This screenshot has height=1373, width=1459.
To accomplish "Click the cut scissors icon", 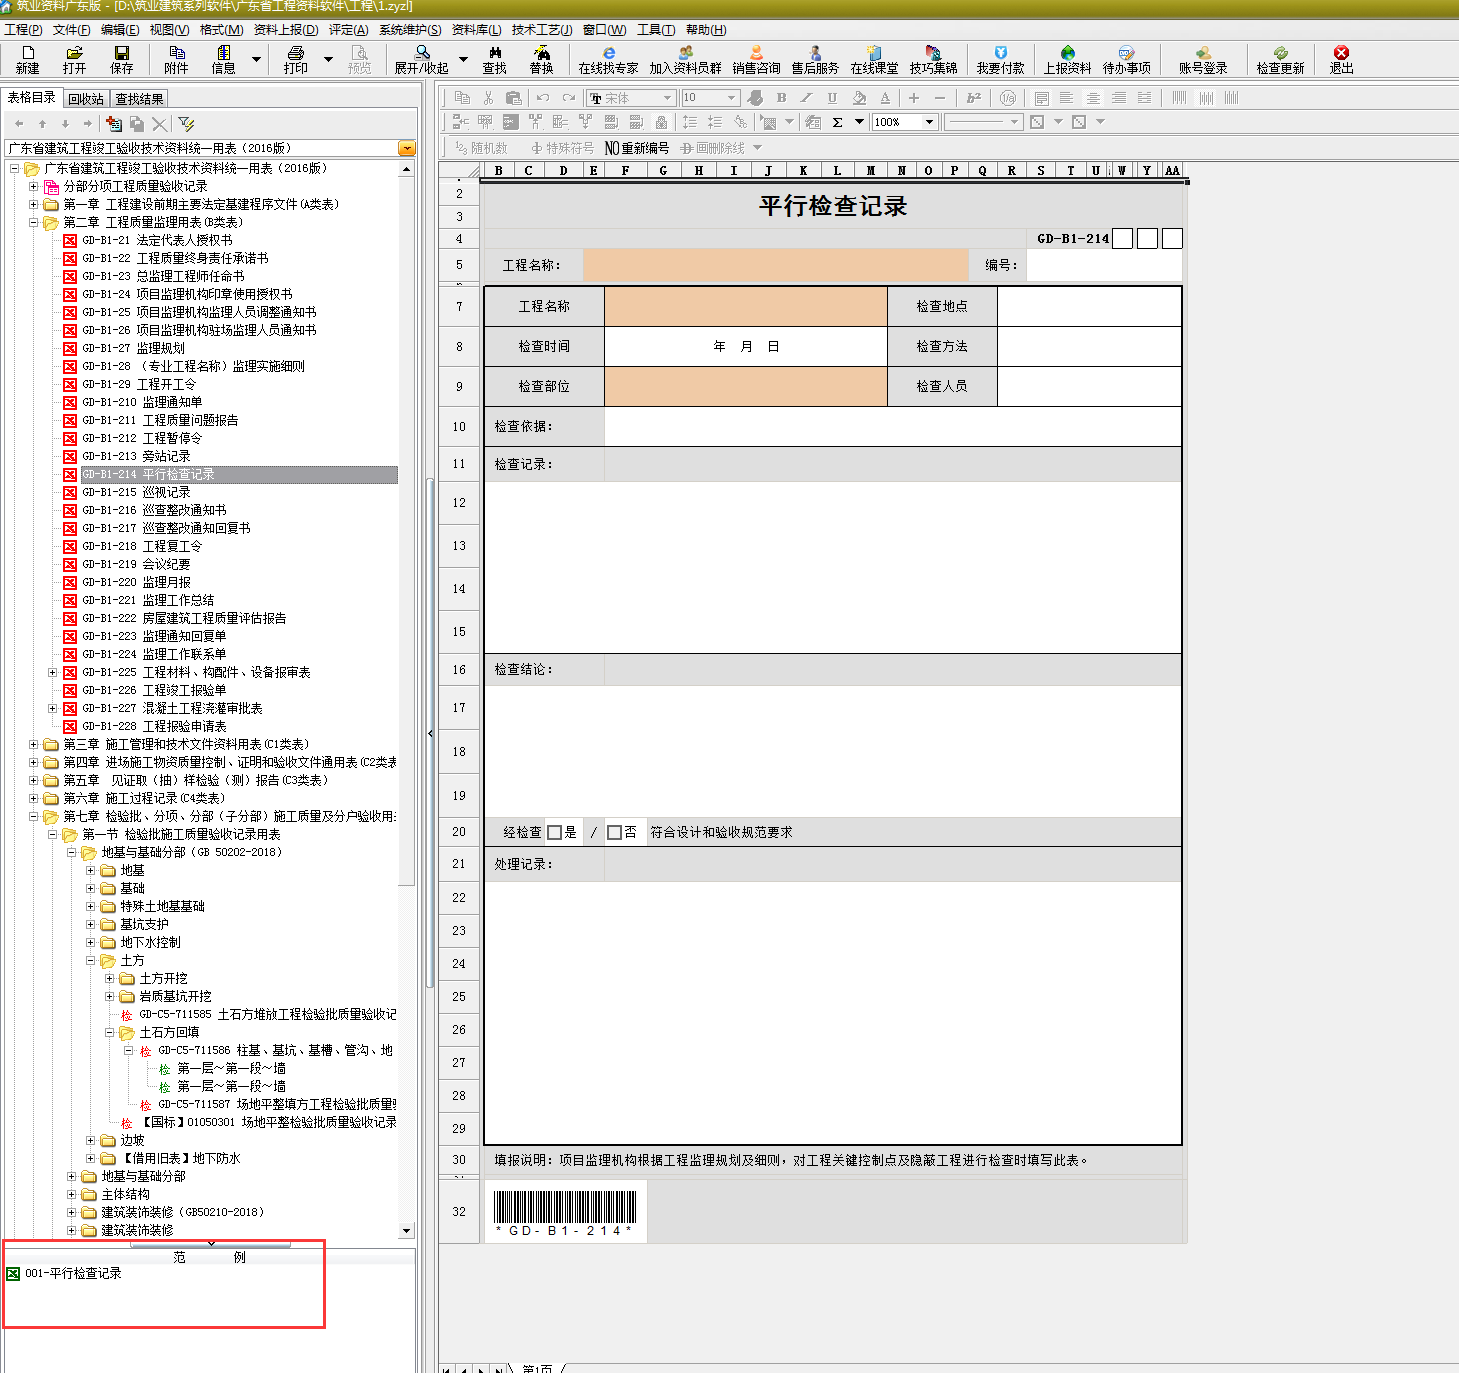I will coord(488,97).
